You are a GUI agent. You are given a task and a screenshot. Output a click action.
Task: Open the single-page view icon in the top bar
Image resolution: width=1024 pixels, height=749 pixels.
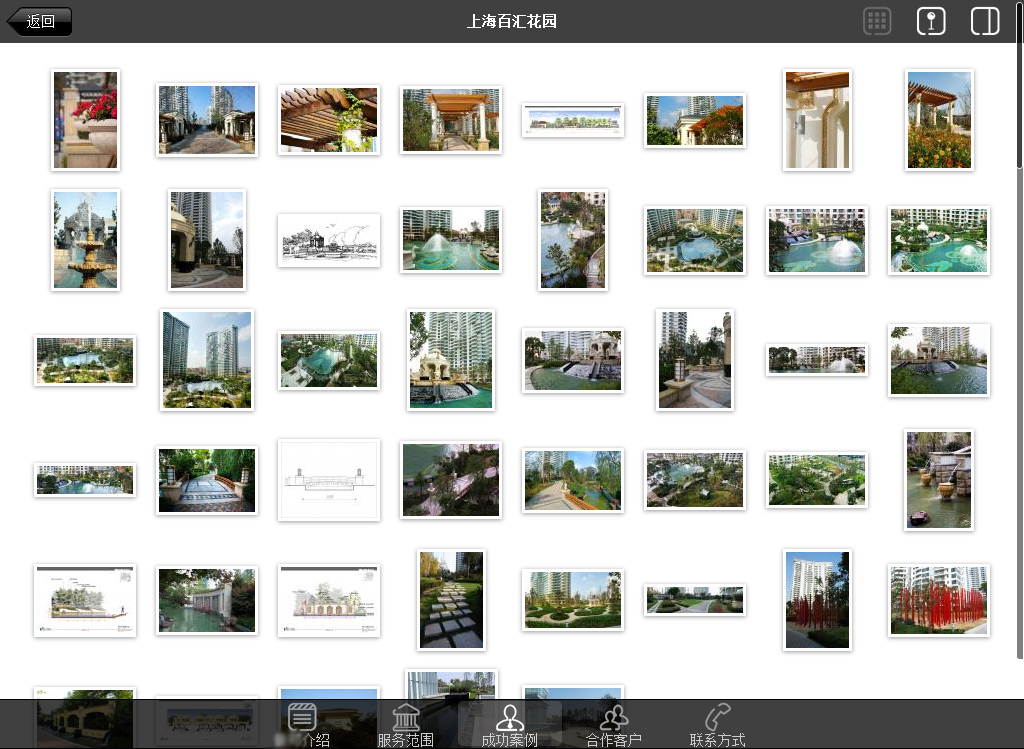click(x=931, y=22)
